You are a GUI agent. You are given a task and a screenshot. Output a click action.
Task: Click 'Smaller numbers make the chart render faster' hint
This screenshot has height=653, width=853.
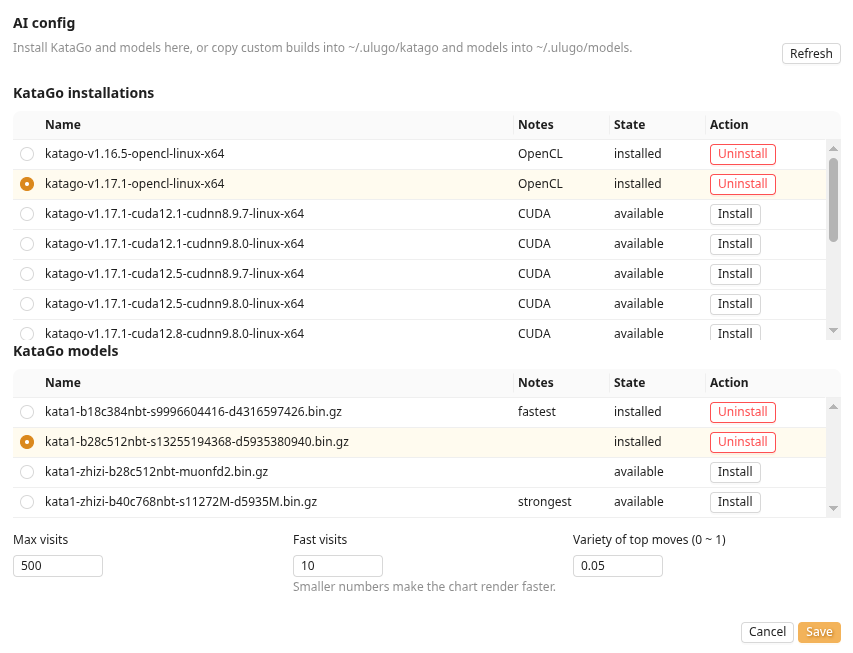coord(424,587)
